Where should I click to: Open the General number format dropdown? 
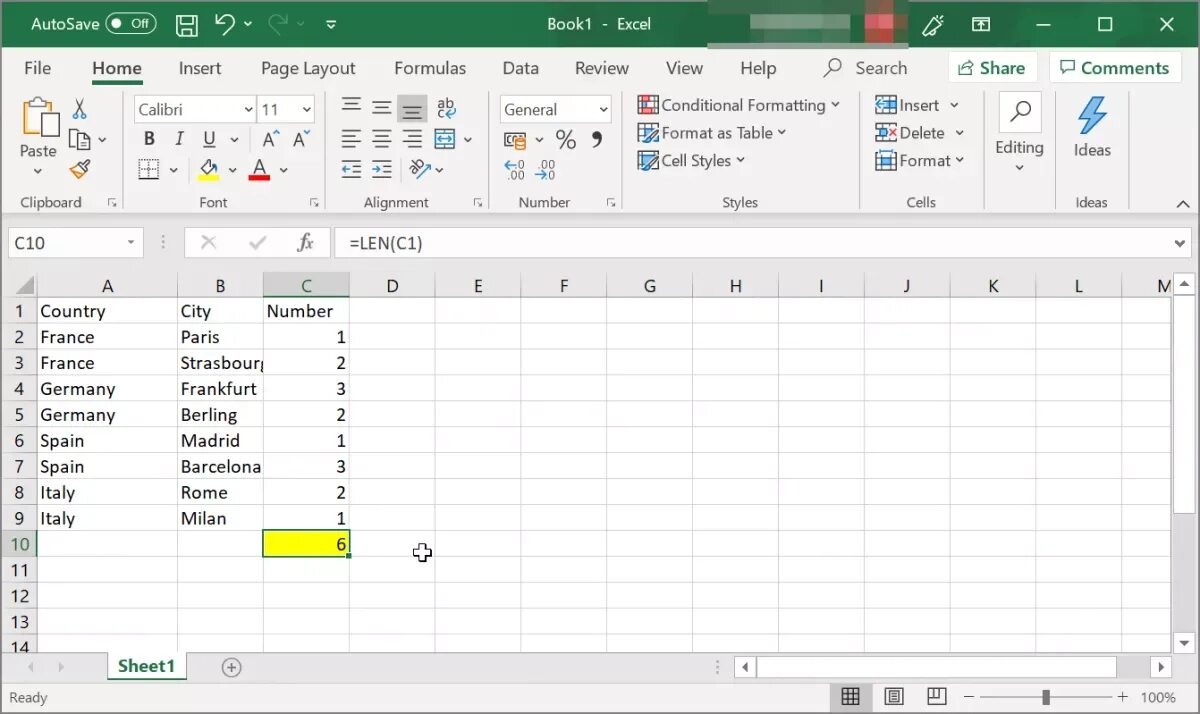click(603, 110)
